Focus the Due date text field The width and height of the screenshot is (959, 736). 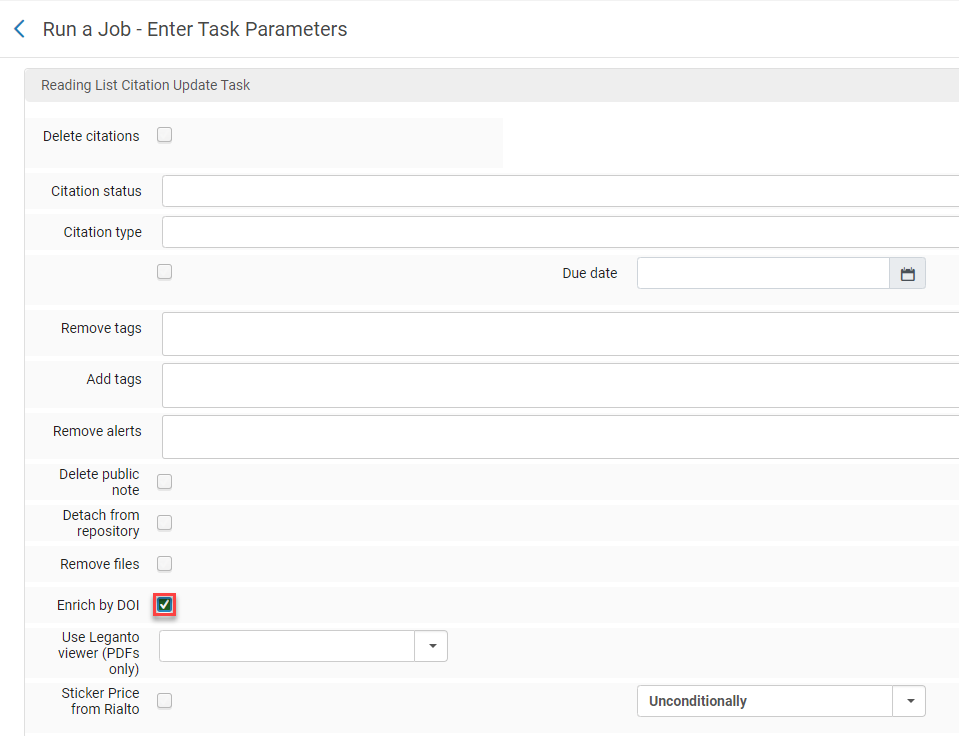coord(763,273)
